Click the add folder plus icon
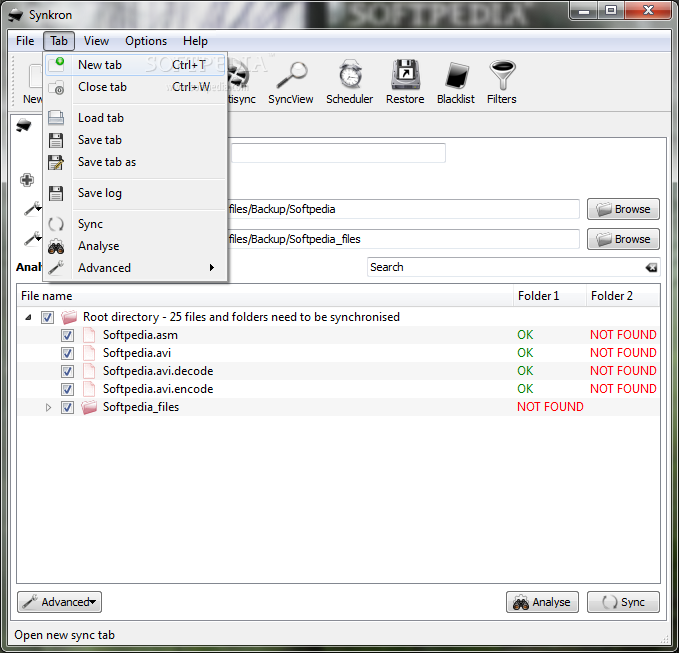 coord(27,180)
